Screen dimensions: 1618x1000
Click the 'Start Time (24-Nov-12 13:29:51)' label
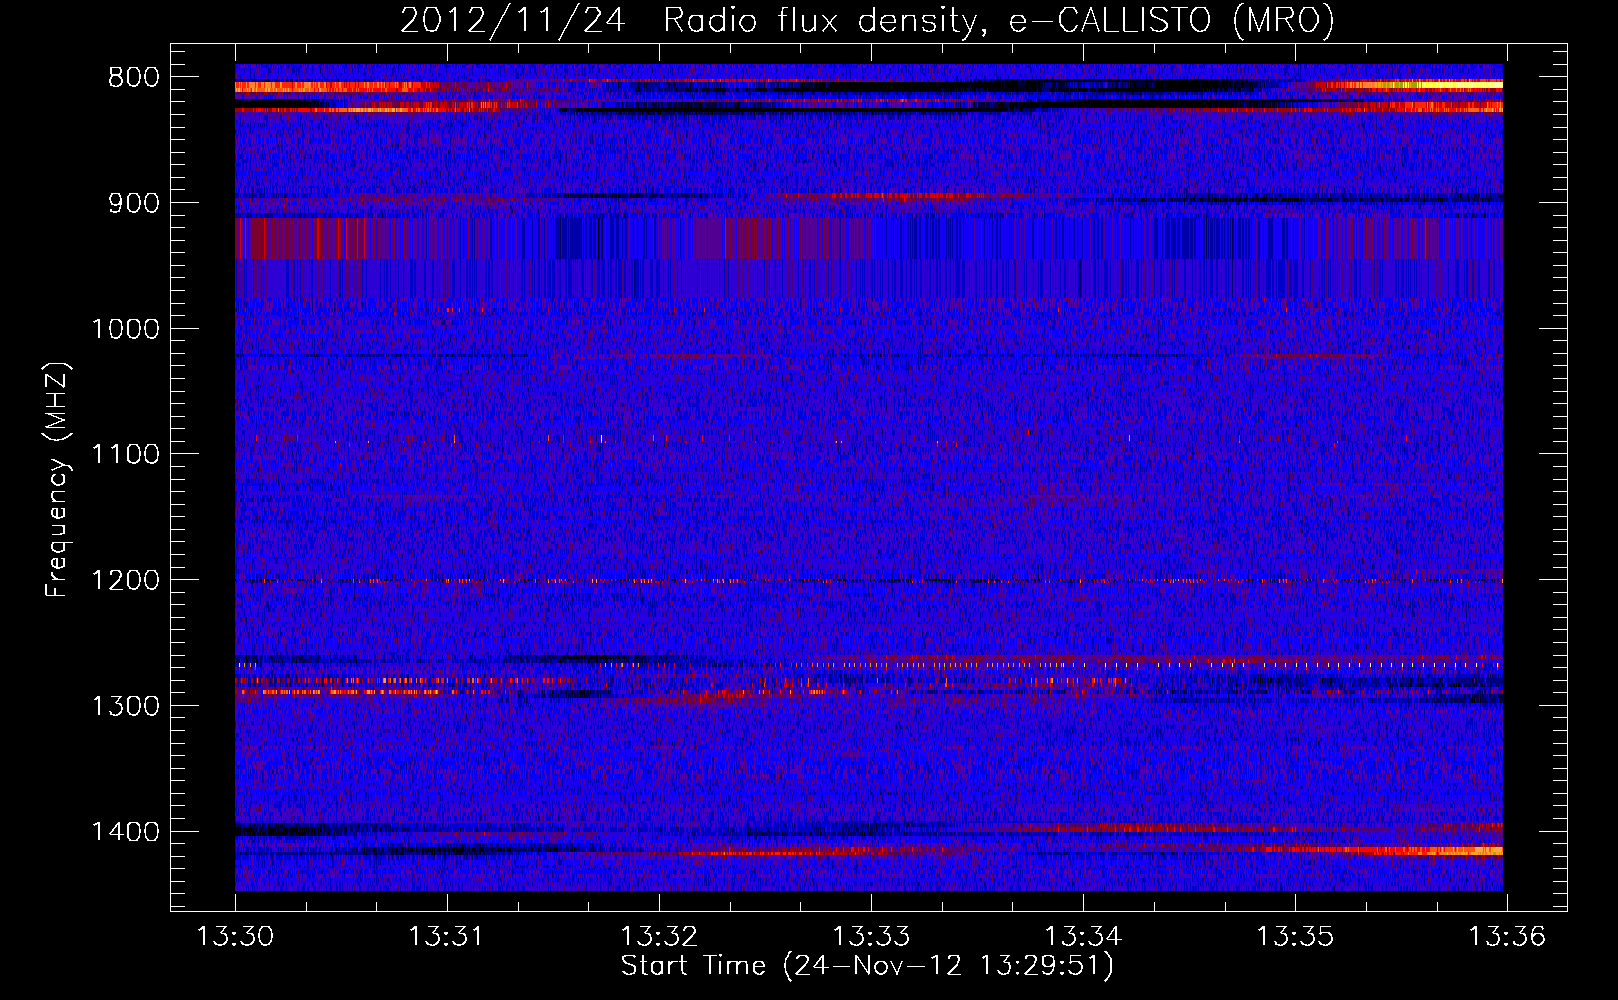click(867, 966)
